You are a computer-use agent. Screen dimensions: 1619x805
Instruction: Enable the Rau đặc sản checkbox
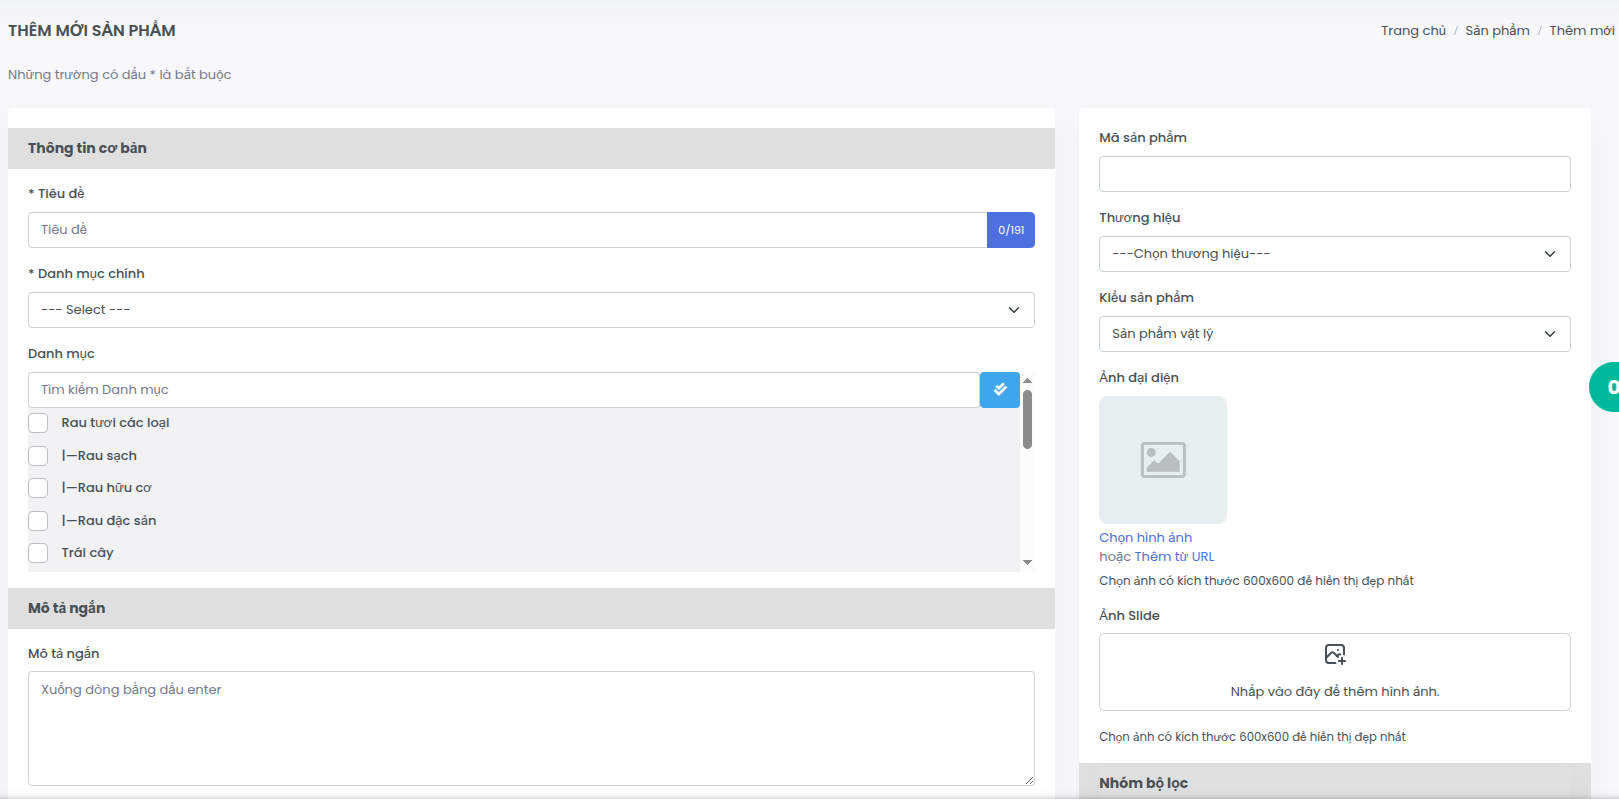pyautogui.click(x=38, y=521)
